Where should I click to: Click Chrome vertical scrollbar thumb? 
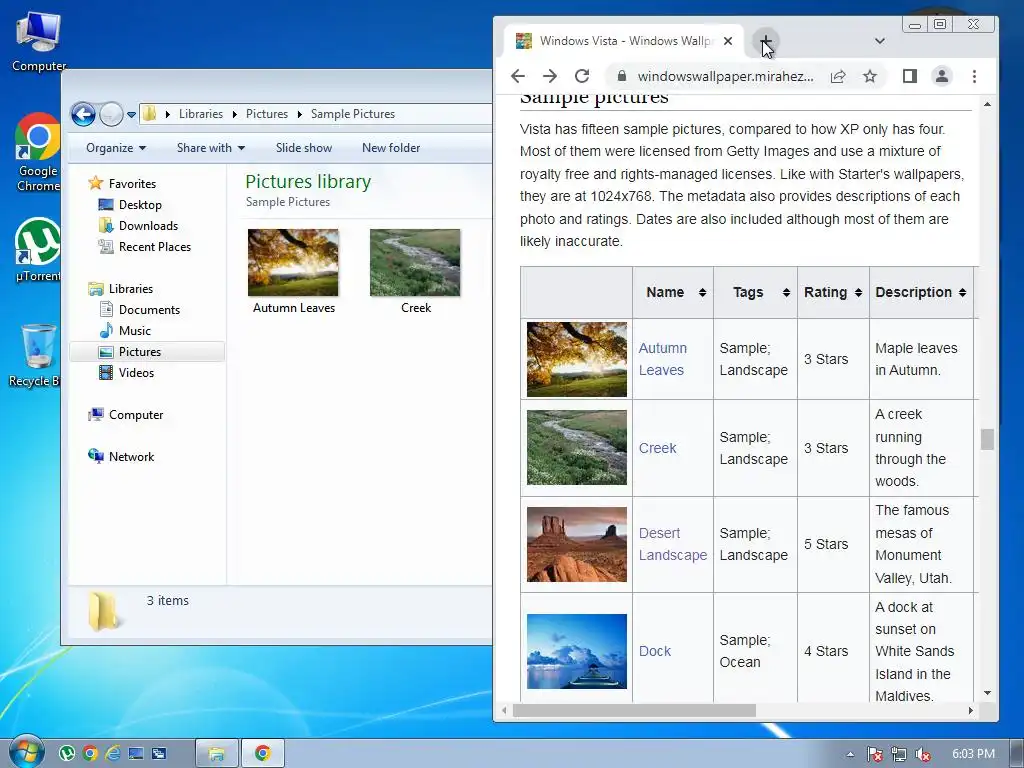(x=987, y=440)
